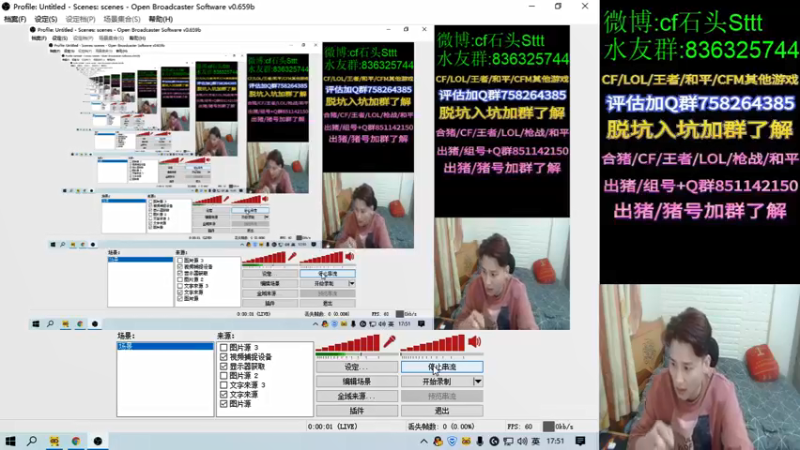Mute desktop audio via the speaker icon
This screenshot has height=450, width=800.
pyautogui.click(x=474, y=342)
